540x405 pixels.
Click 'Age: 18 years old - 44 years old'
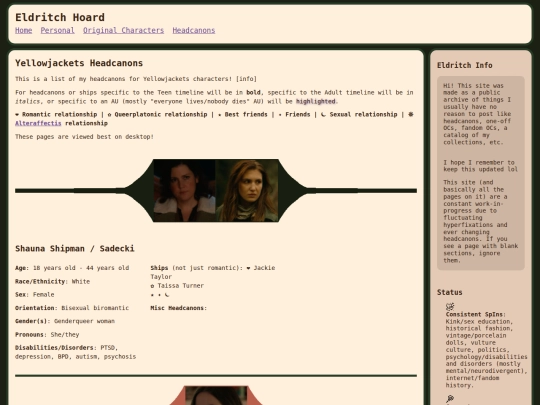[72, 268]
